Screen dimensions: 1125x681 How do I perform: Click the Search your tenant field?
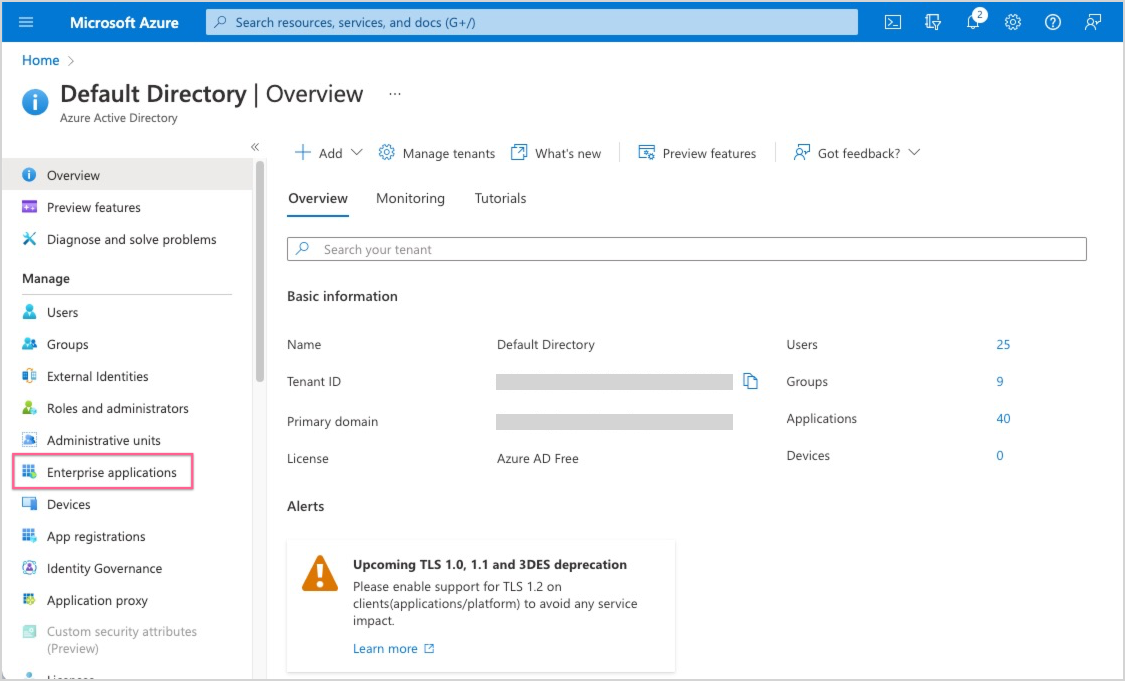tap(686, 249)
